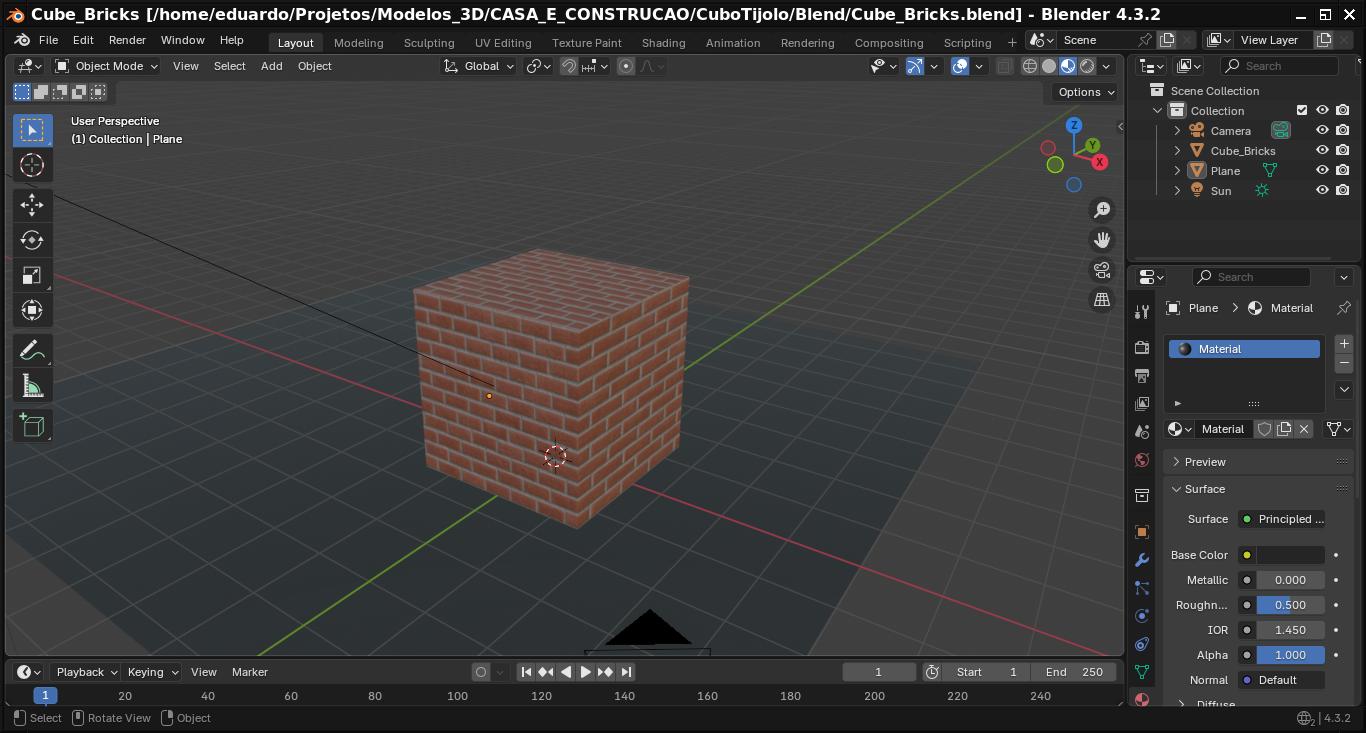Viewport: 1366px width, 733px height.
Task: Activate the Move tool
Action: [x=32, y=205]
